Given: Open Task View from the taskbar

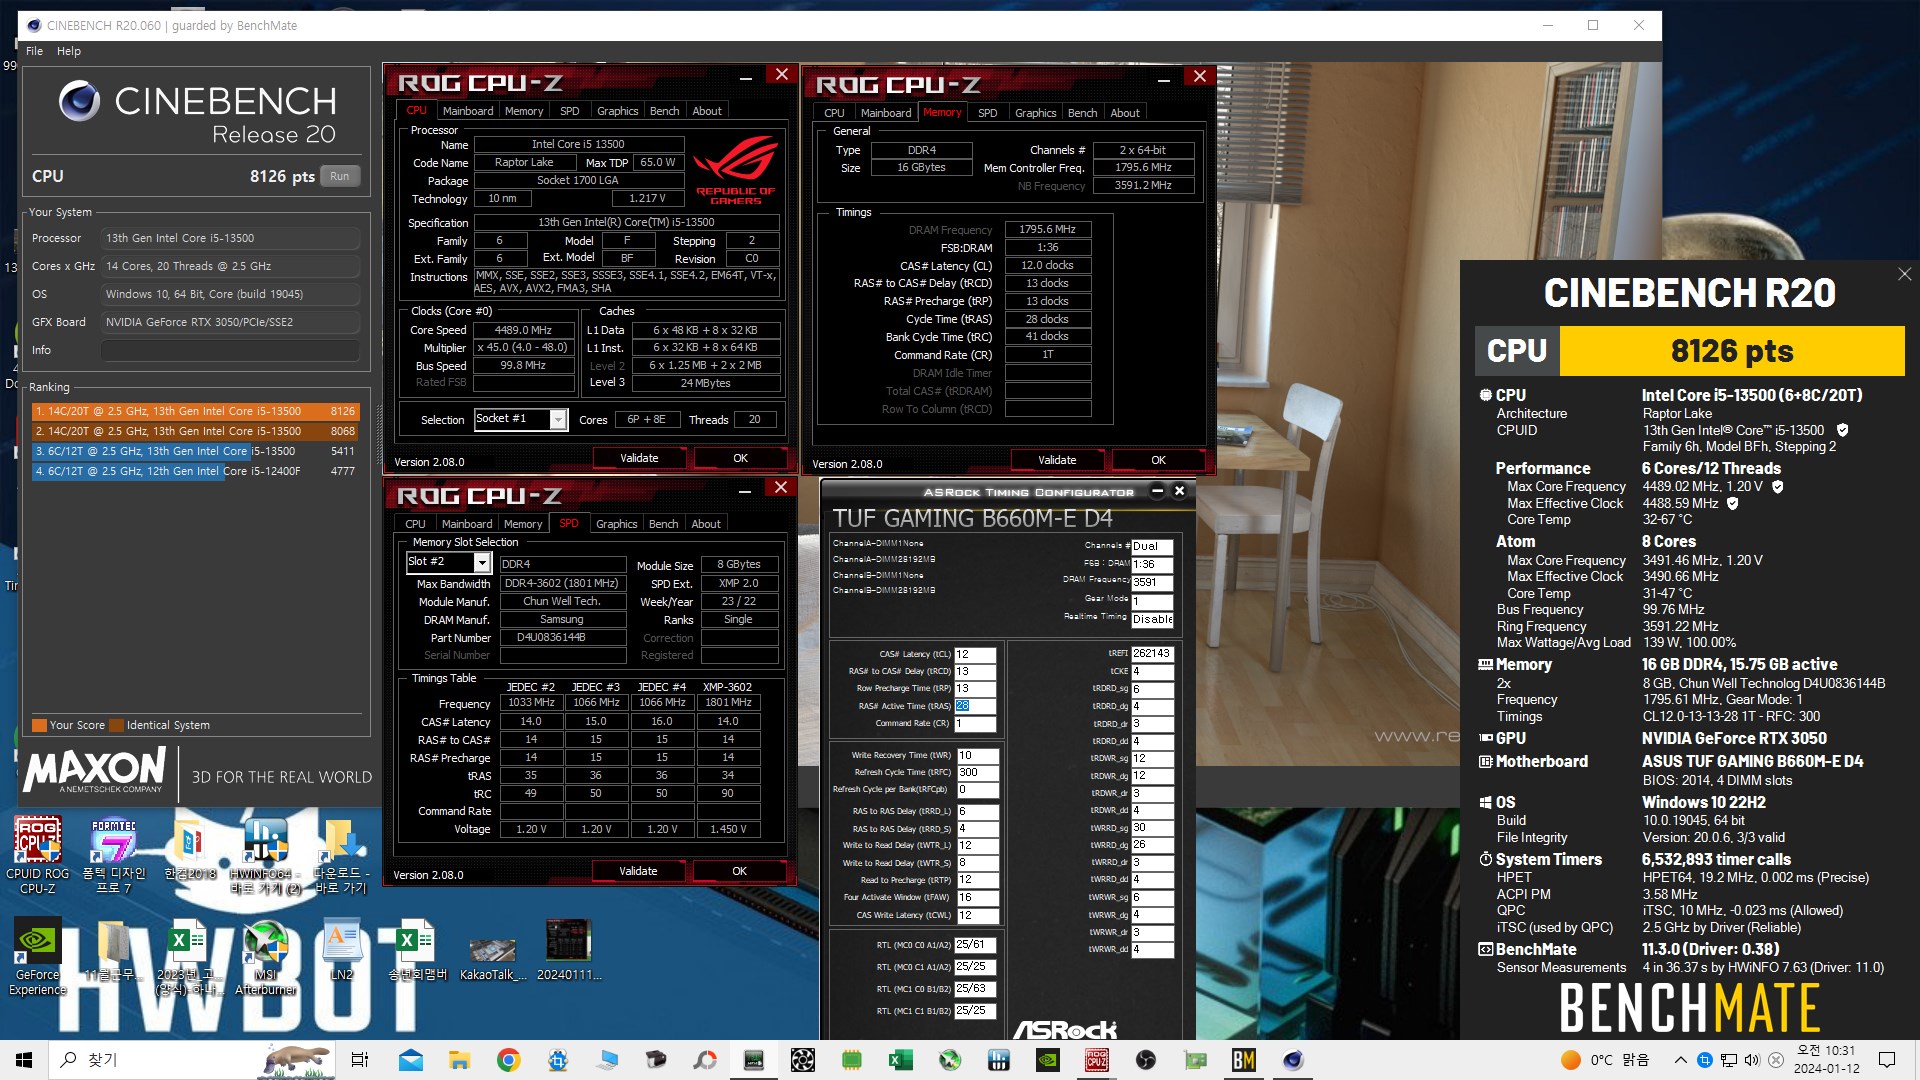Looking at the screenshot, I should tap(360, 1060).
